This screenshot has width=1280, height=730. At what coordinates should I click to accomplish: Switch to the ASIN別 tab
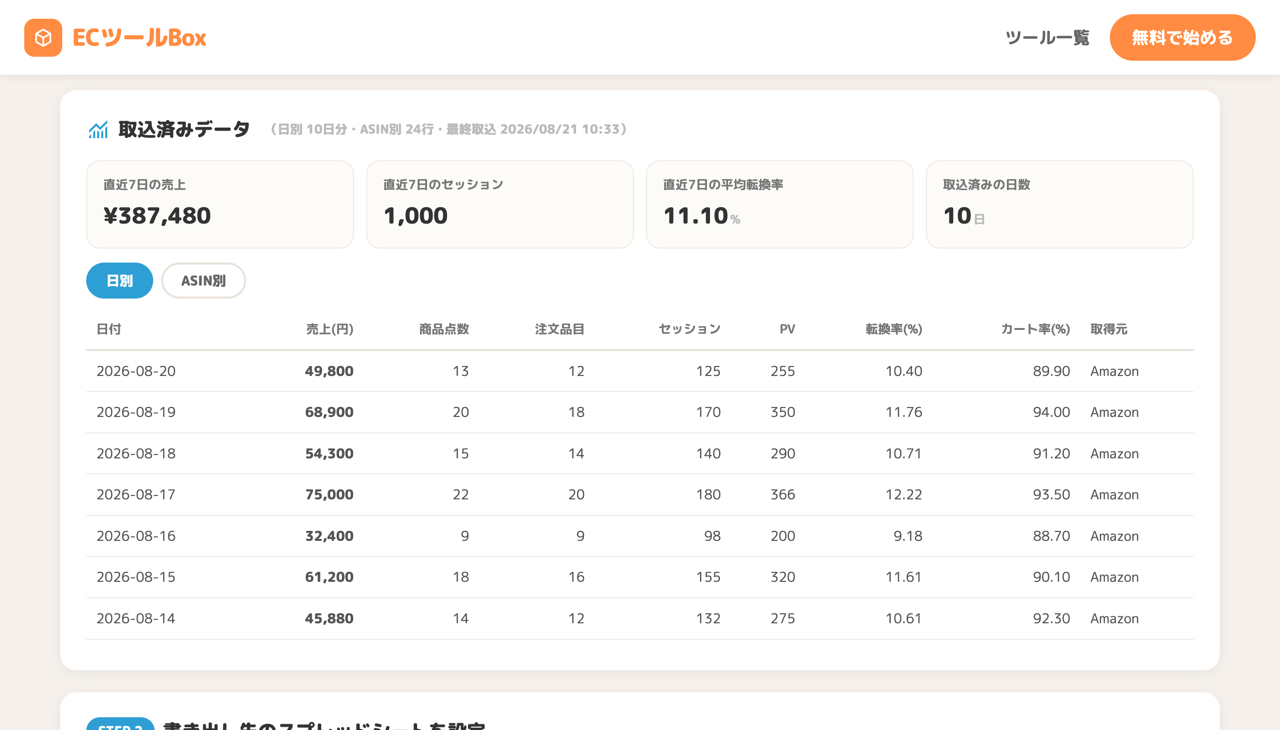tap(203, 281)
